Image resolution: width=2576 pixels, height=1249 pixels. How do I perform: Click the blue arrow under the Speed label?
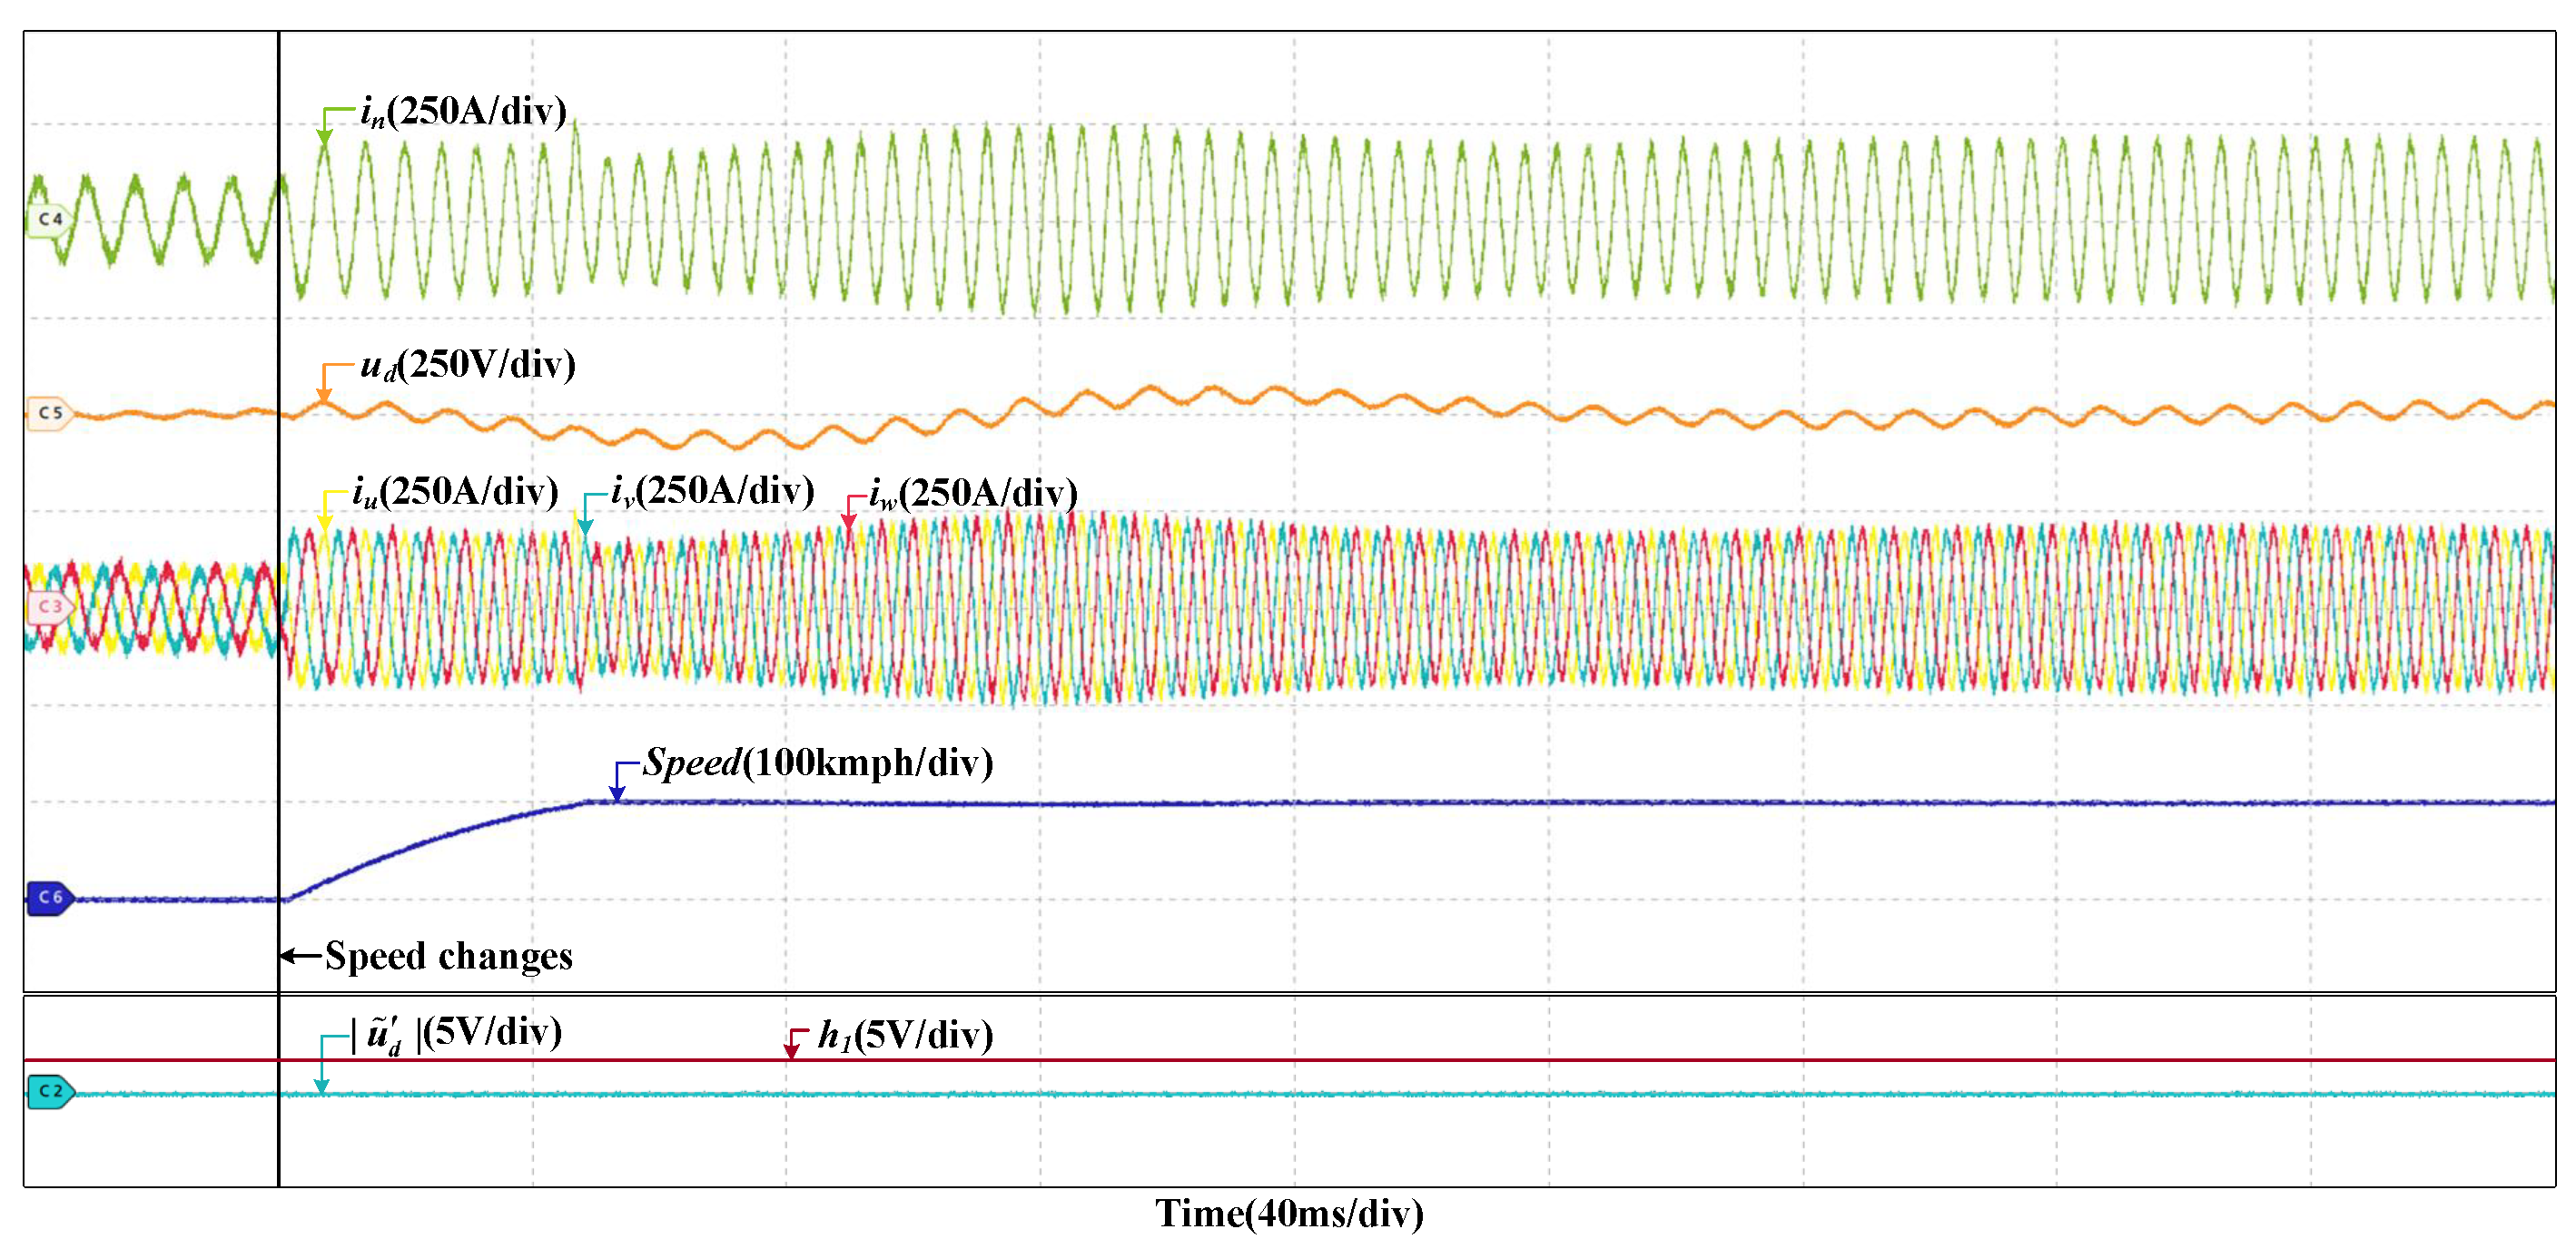[x=617, y=791]
